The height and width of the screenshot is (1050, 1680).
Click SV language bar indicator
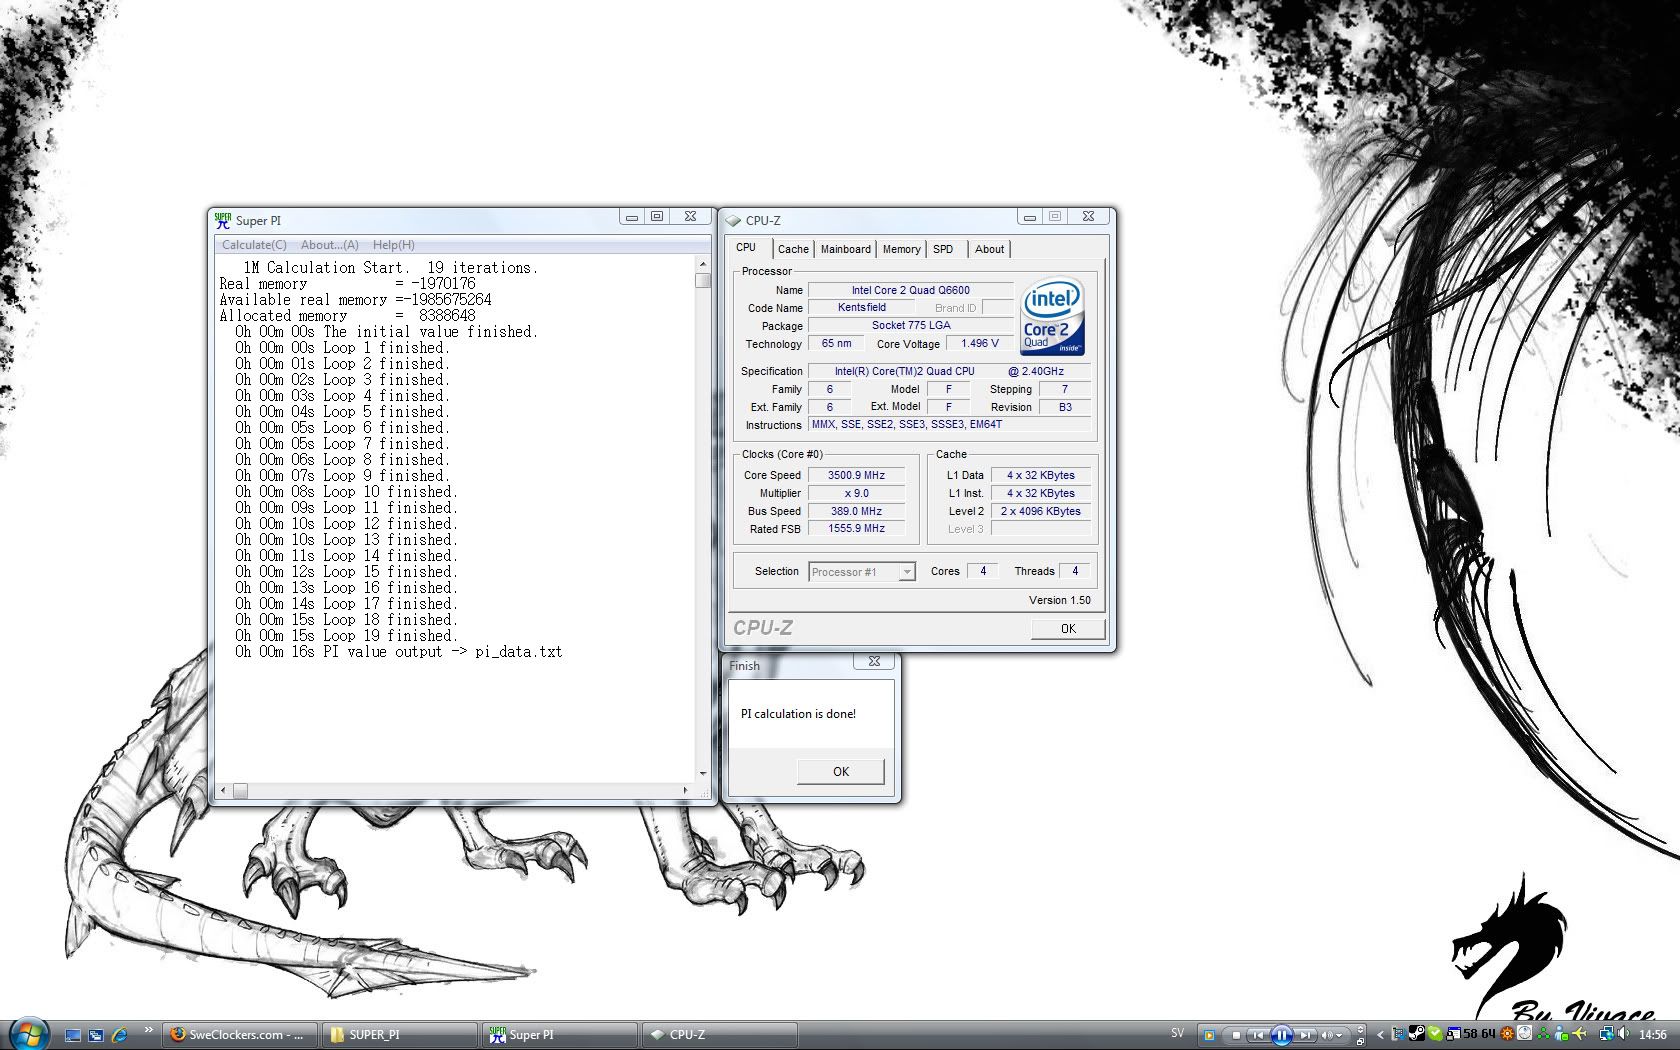click(x=1177, y=1033)
